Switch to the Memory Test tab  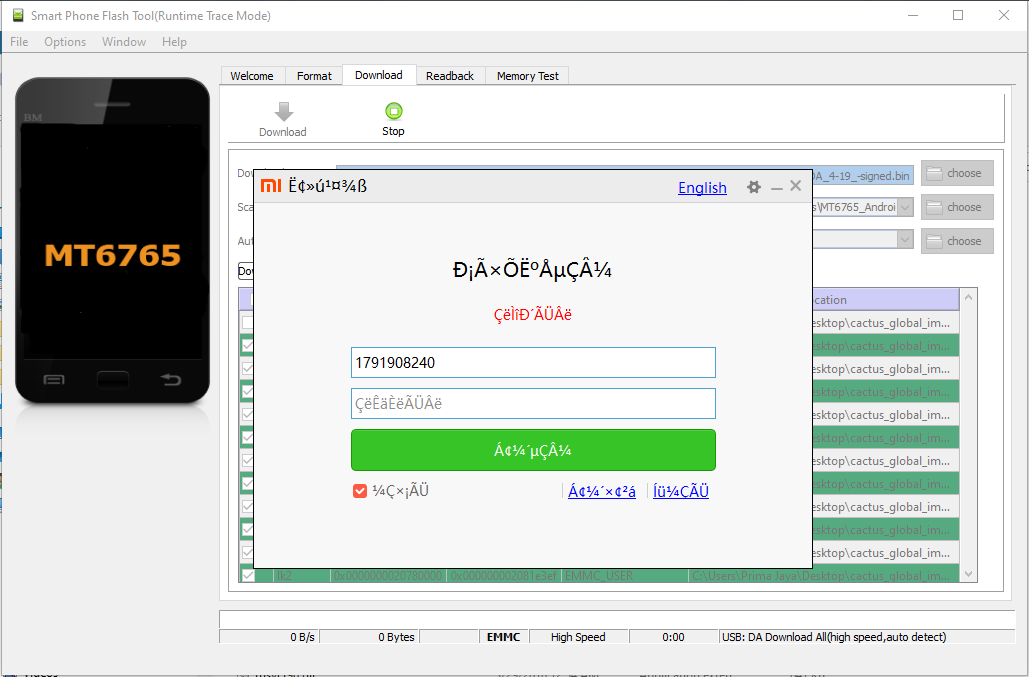coord(528,76)
